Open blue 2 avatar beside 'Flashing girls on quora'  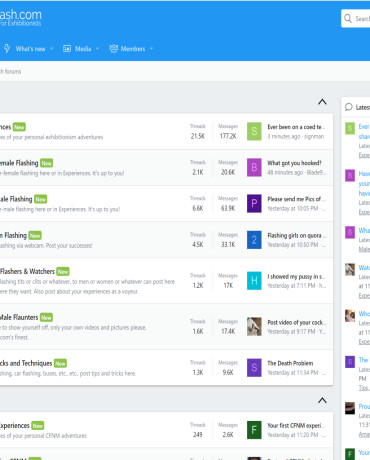tap(254, 240)
